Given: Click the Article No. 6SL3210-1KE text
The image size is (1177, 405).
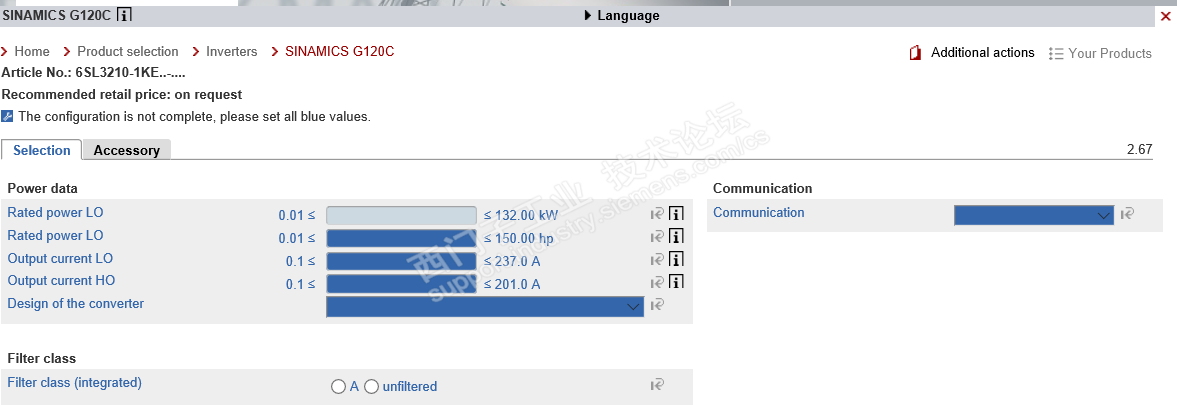Looking at the screenshot, I should (94, 74).
